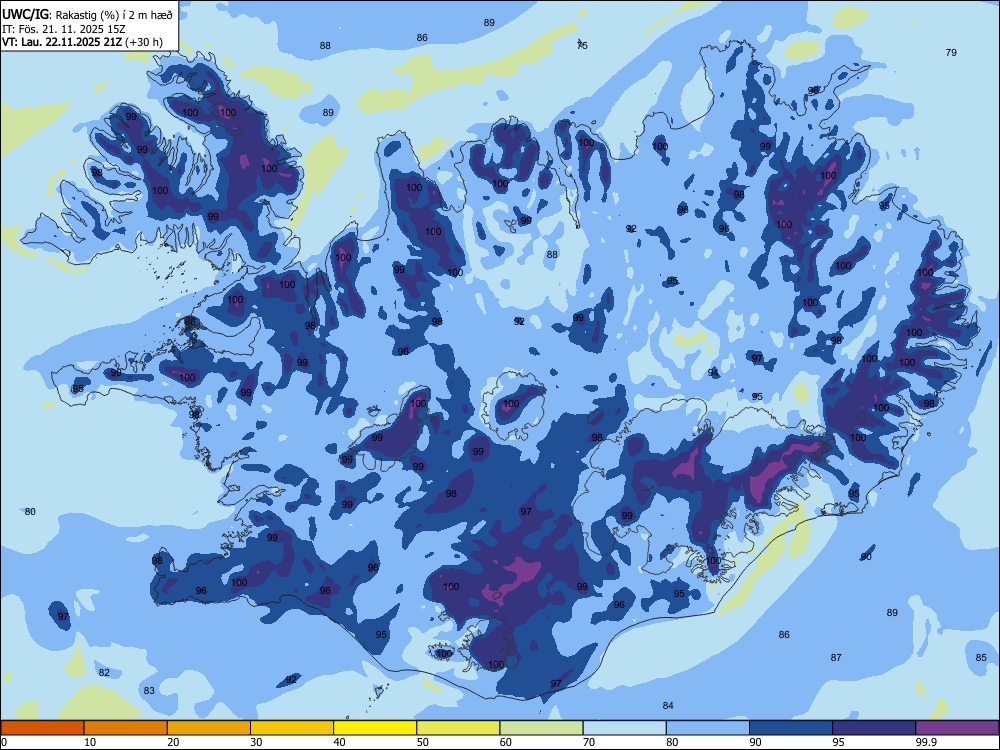Click the purple above-99.9 legend swatch
Image resolution: width=1000 pixels, height=750 pixels.
click(x=958, y=728)
